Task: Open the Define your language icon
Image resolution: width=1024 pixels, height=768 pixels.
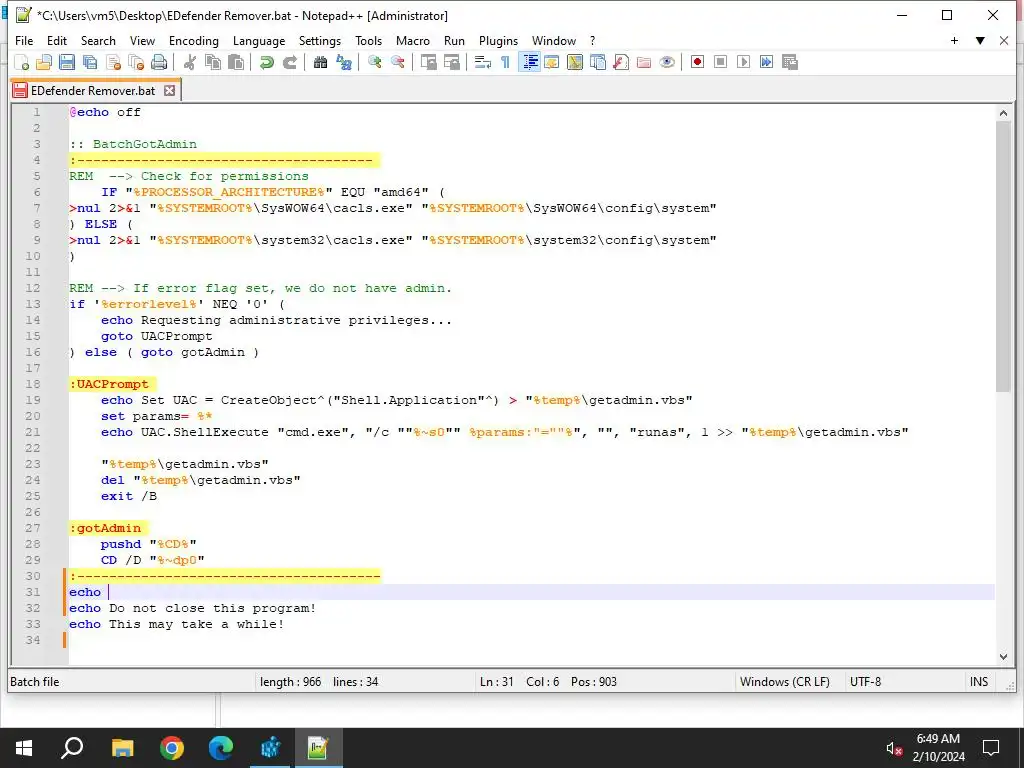Action: [552, 62]
